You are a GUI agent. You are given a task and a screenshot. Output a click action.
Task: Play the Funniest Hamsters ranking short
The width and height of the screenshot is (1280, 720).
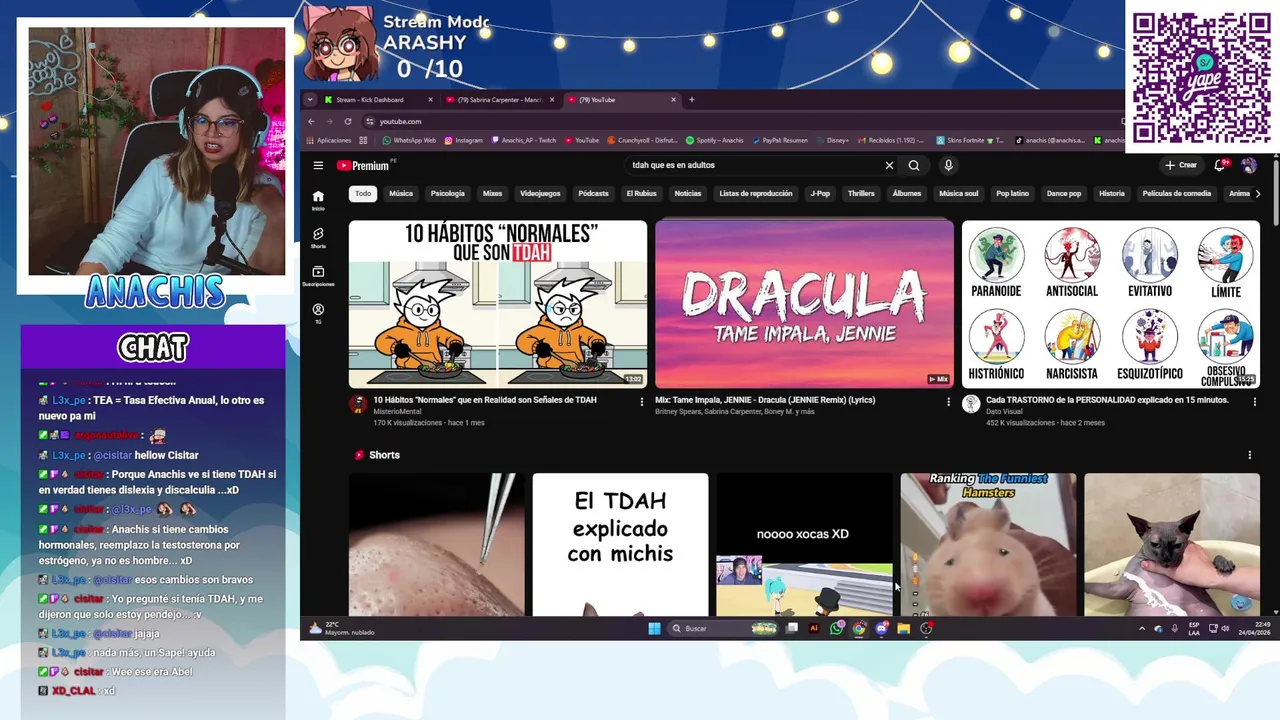pyautogui.click(x=988, y=545)
